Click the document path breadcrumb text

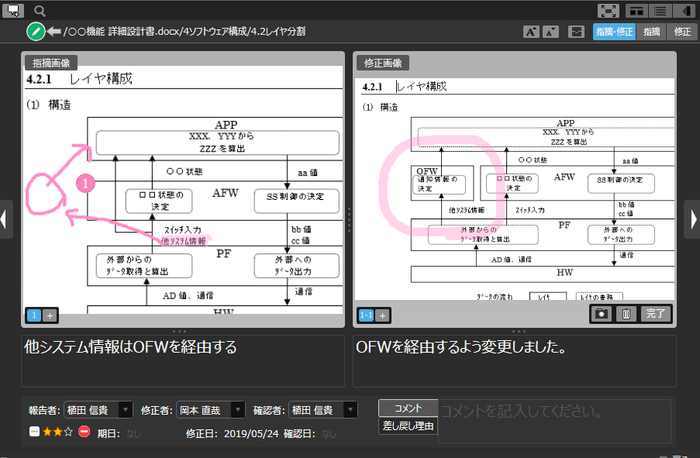tap(184, 32)
